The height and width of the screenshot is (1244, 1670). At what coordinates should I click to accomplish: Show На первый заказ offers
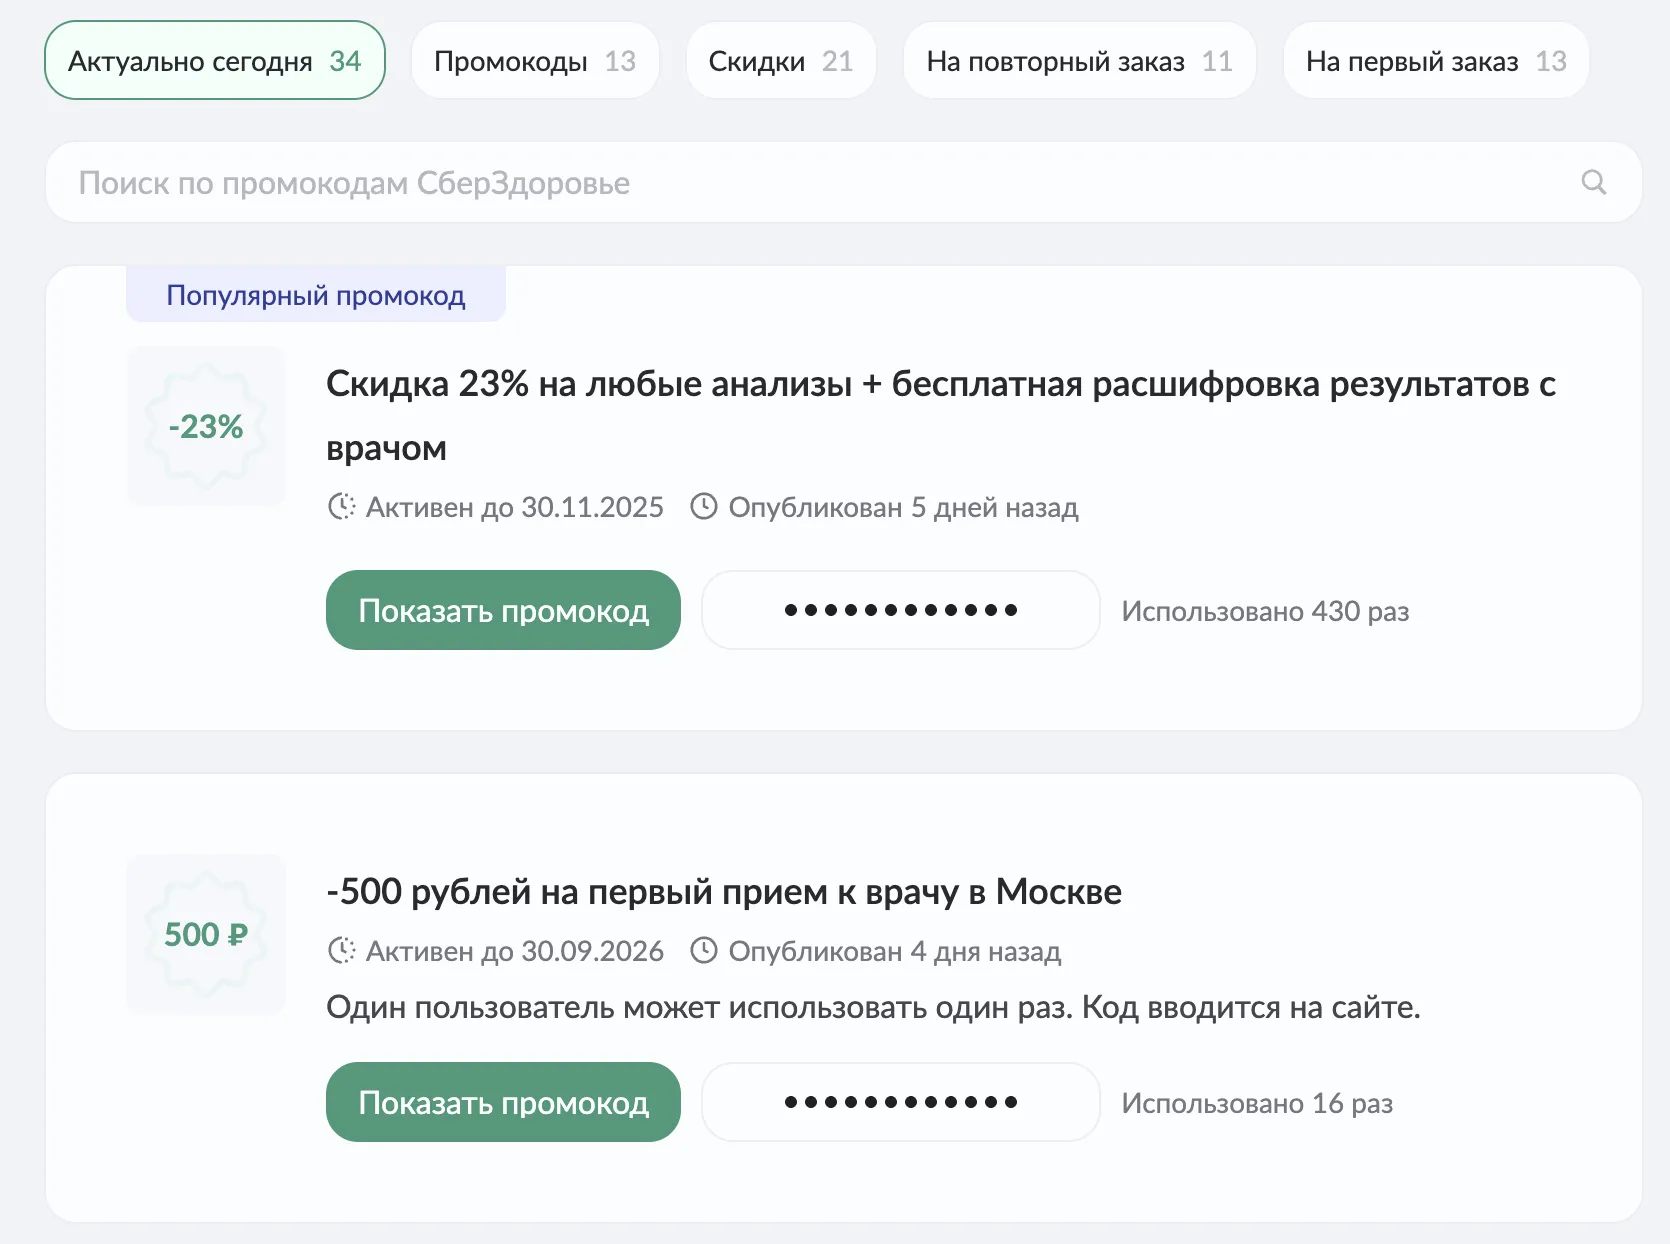tap(1435, 61)
